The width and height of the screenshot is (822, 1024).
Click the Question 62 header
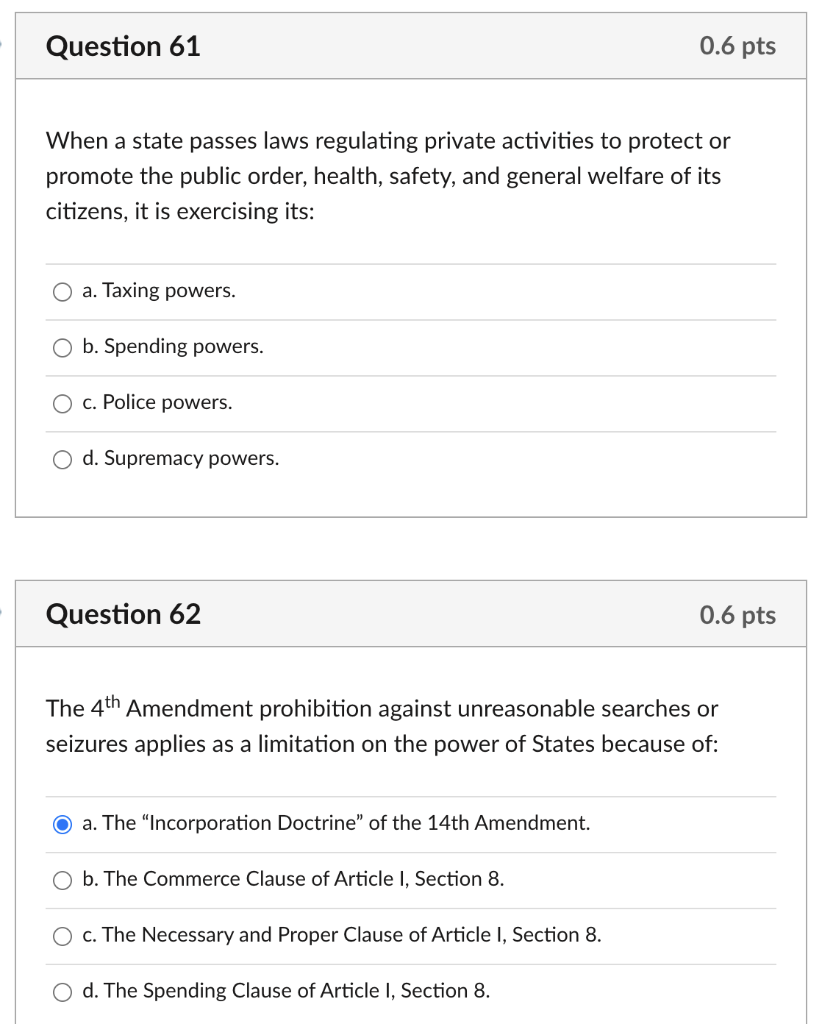(x=124, y=614)
